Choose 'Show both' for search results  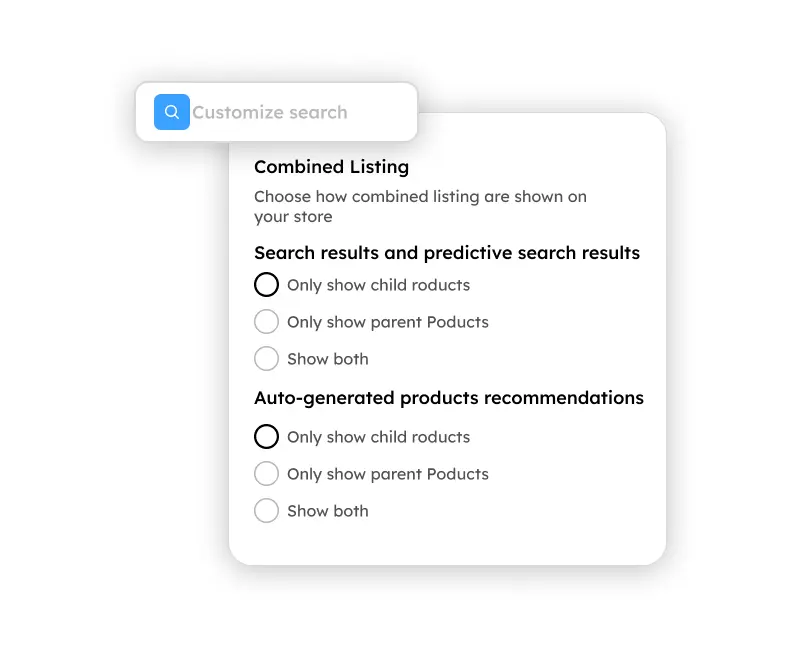[266, 358]
